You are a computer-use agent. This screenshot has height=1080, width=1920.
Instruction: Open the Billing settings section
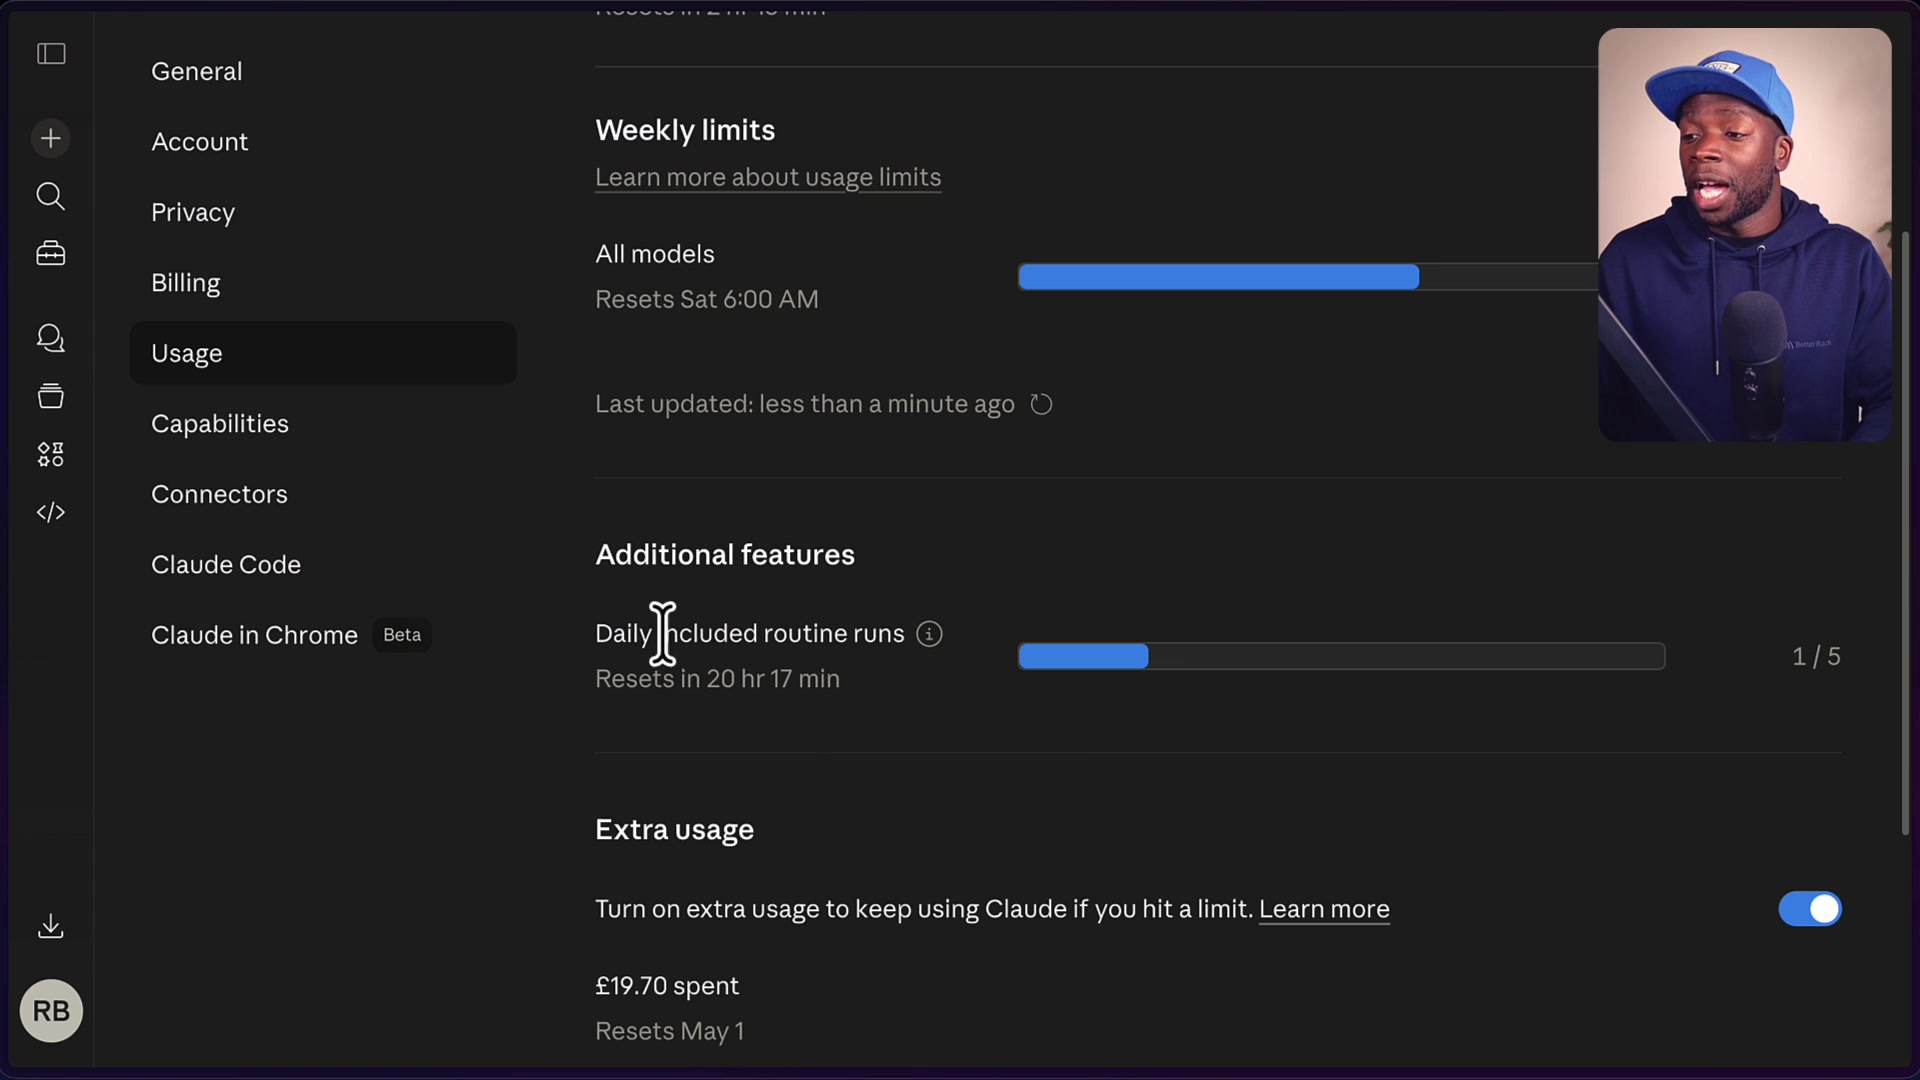click(x=186, y=283)
